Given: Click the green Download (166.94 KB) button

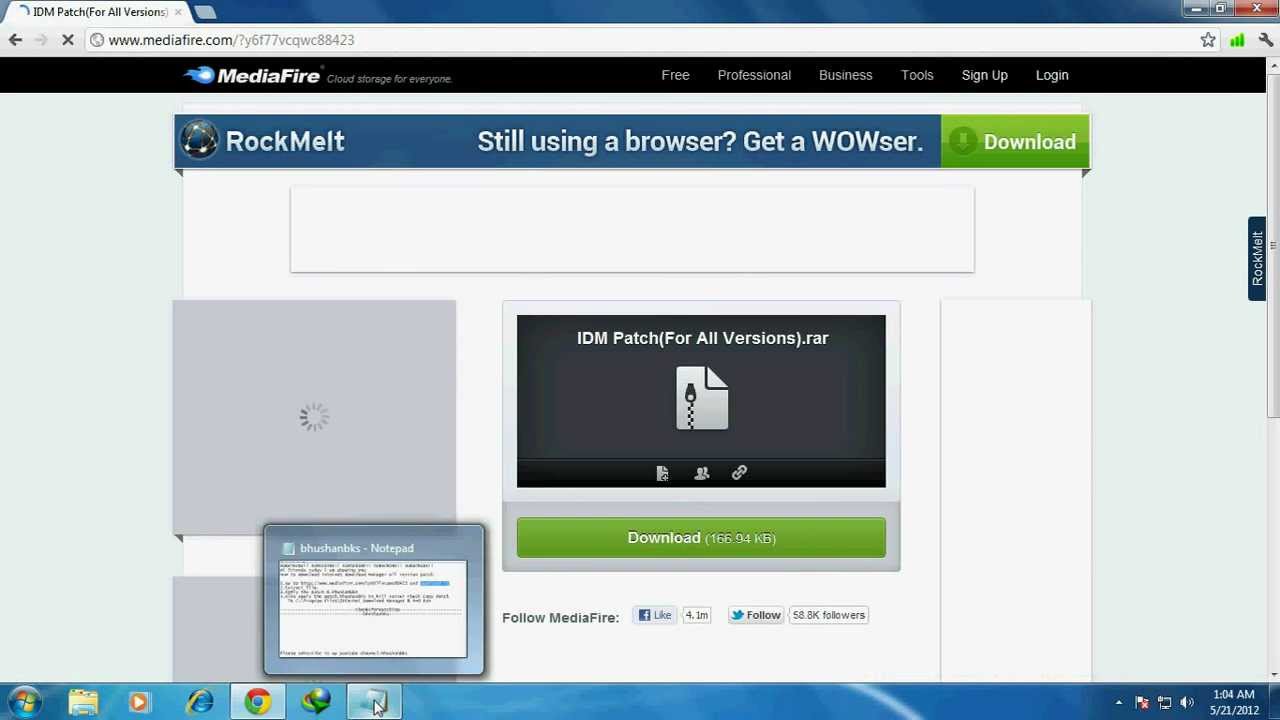Looking at the screenshot, I should click(701, 538).
